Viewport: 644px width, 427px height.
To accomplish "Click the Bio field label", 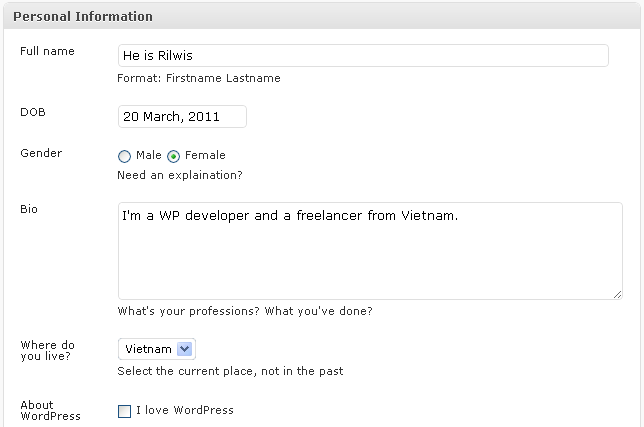I will pos(29,209).
